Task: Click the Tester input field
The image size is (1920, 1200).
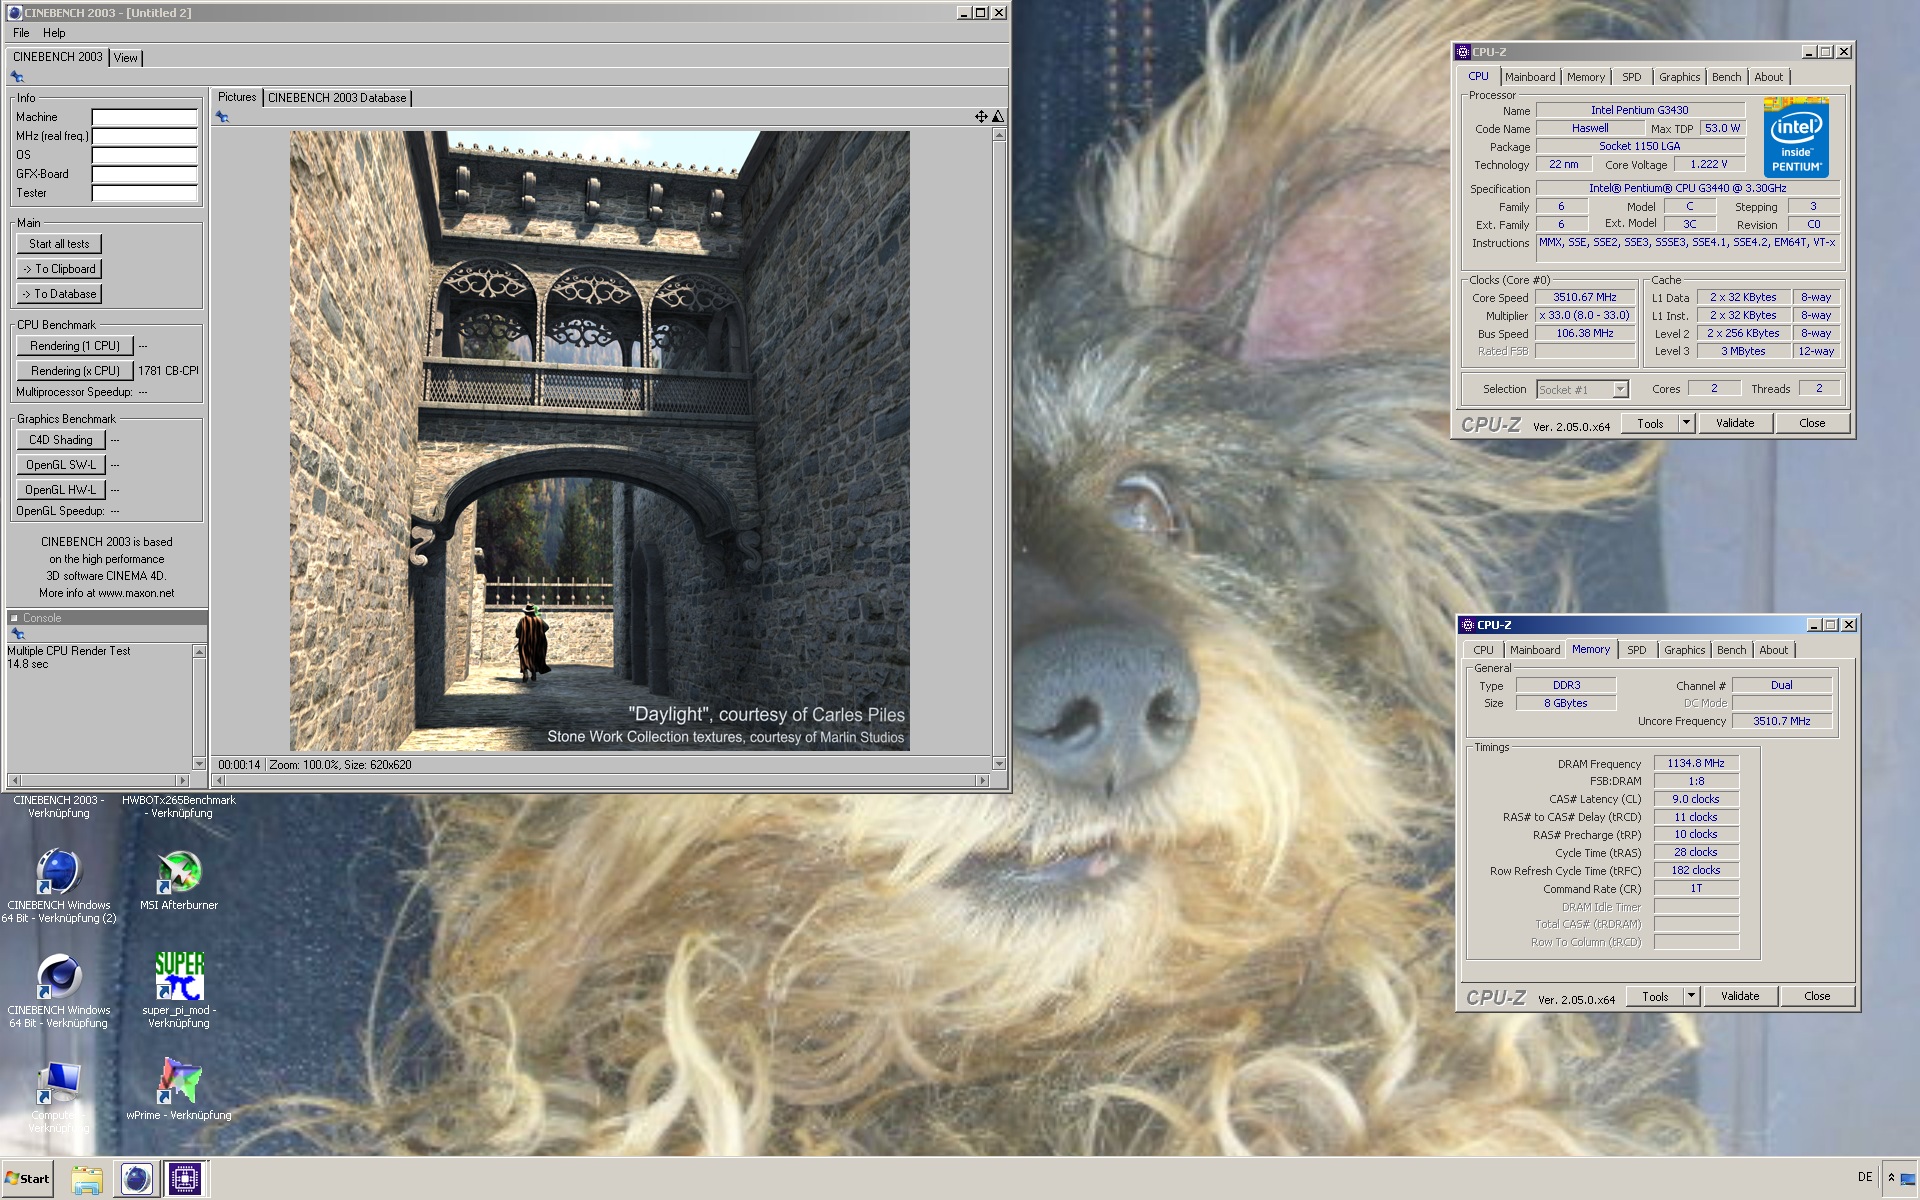Action: tap(145, 193)
